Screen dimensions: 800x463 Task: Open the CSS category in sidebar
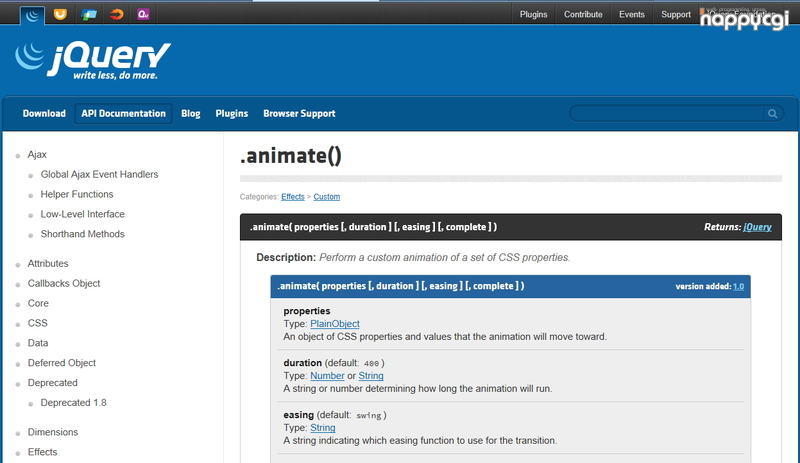click(37, 323)
